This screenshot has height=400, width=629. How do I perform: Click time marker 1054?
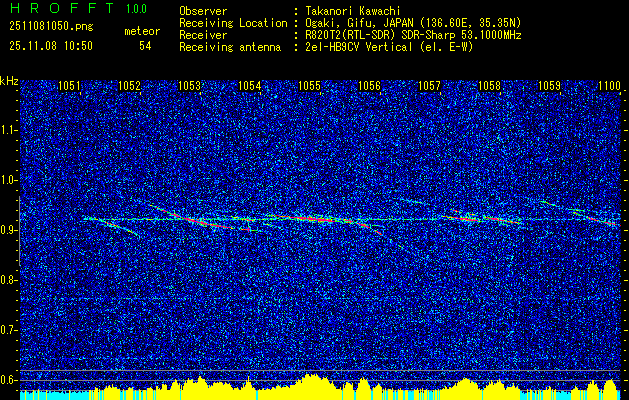point(250,85)
